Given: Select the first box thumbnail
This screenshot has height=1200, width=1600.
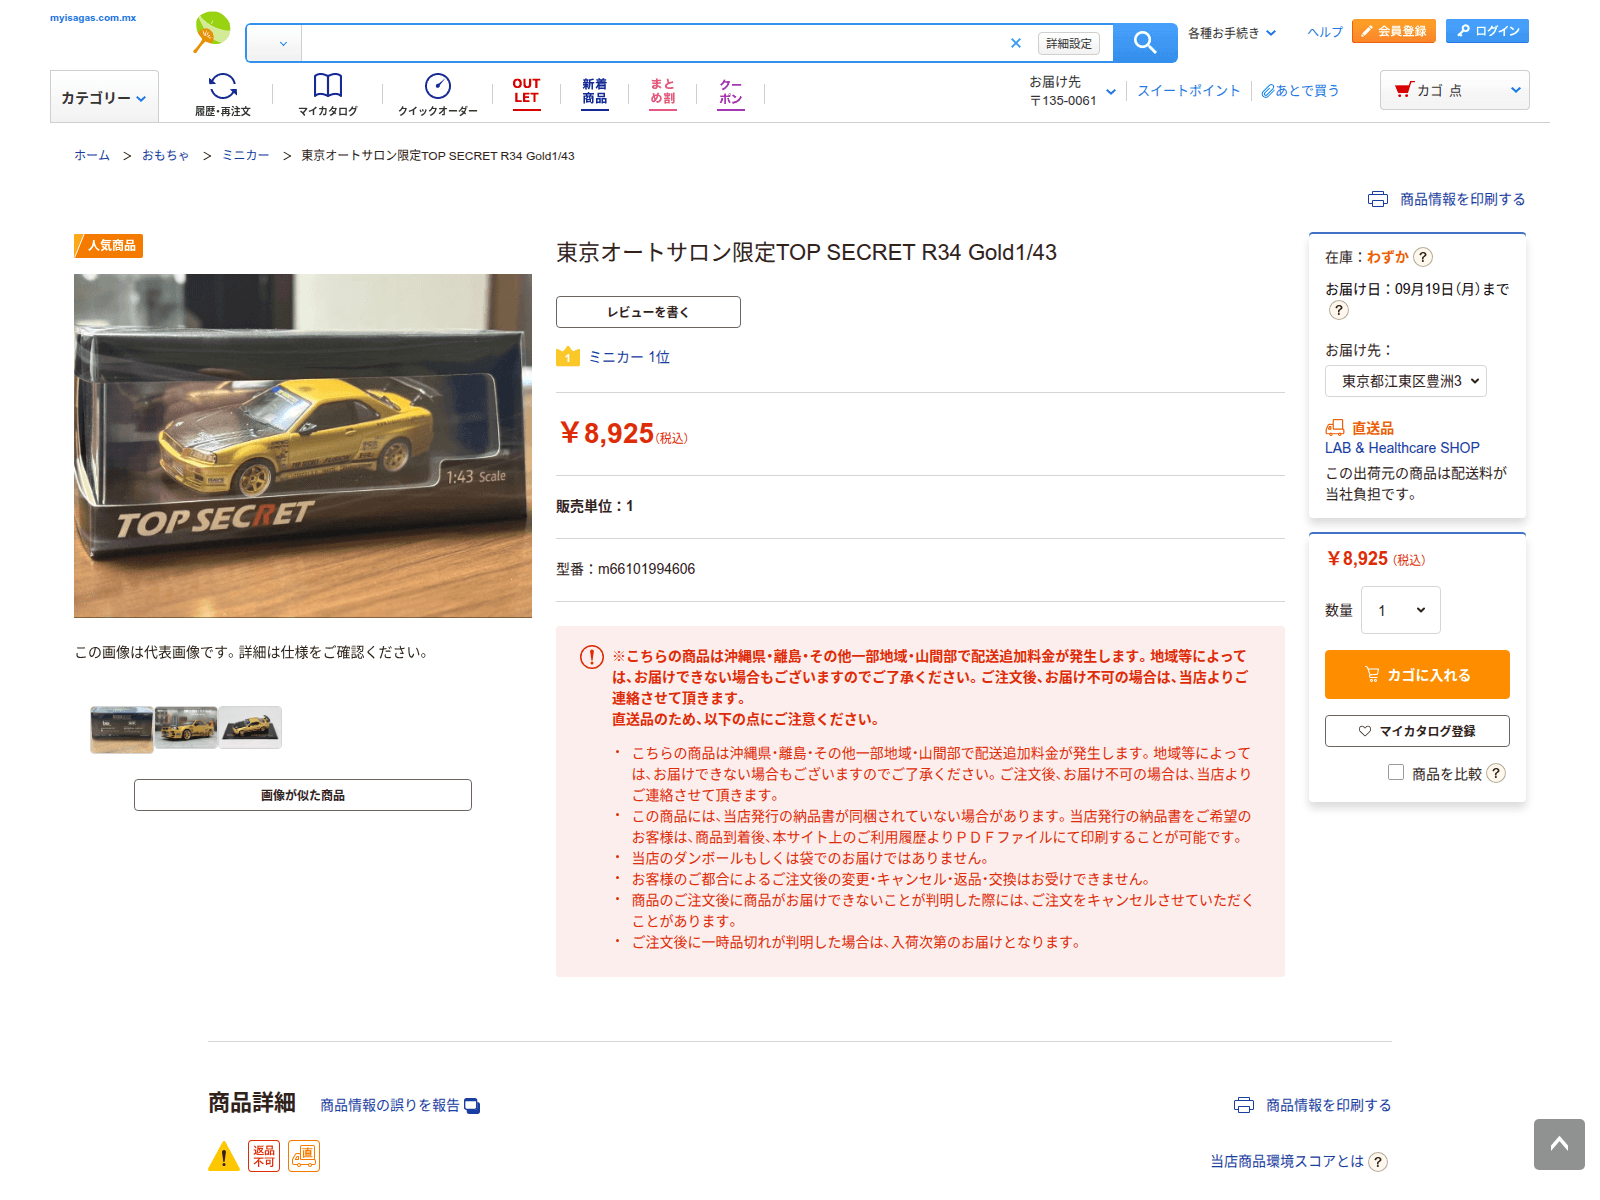Looking at the screenshot, I should [x=122, y=728].
